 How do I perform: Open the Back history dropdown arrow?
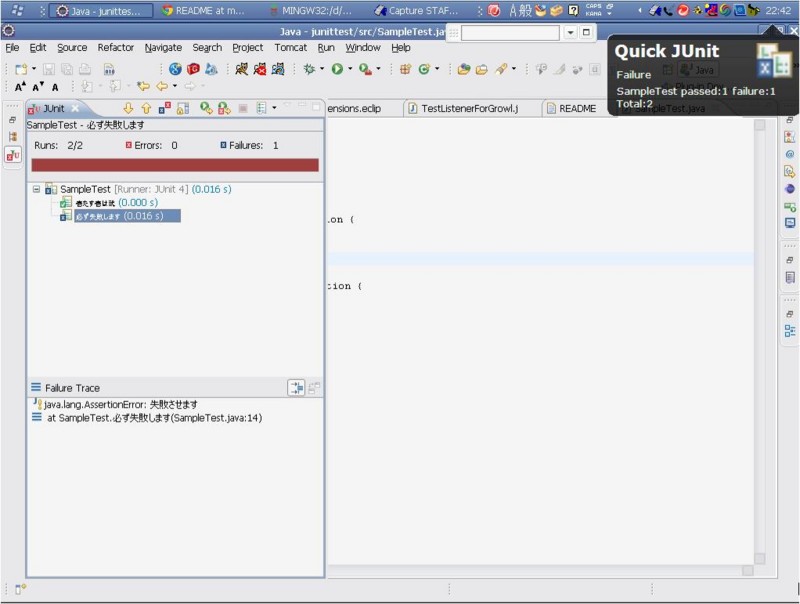pos(174,86)
